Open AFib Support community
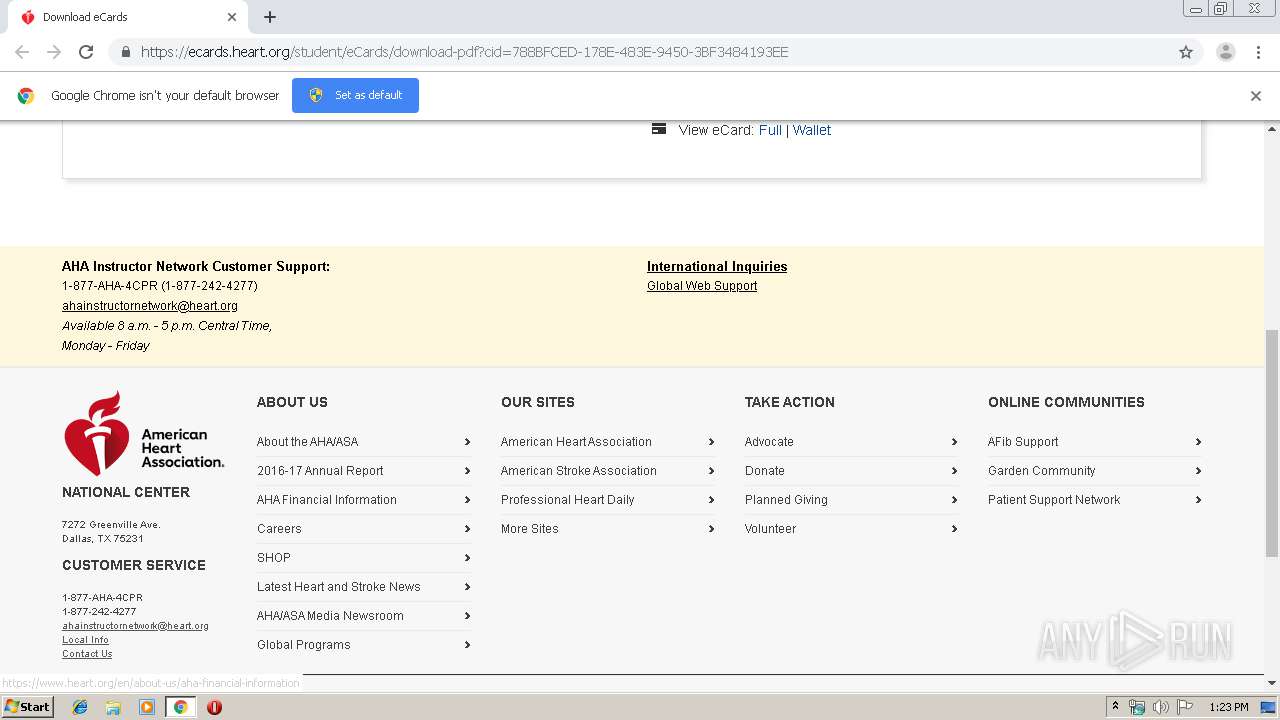Image resolution: width=1280 pixels, height=720 pixels. (x=1023, y=442)
